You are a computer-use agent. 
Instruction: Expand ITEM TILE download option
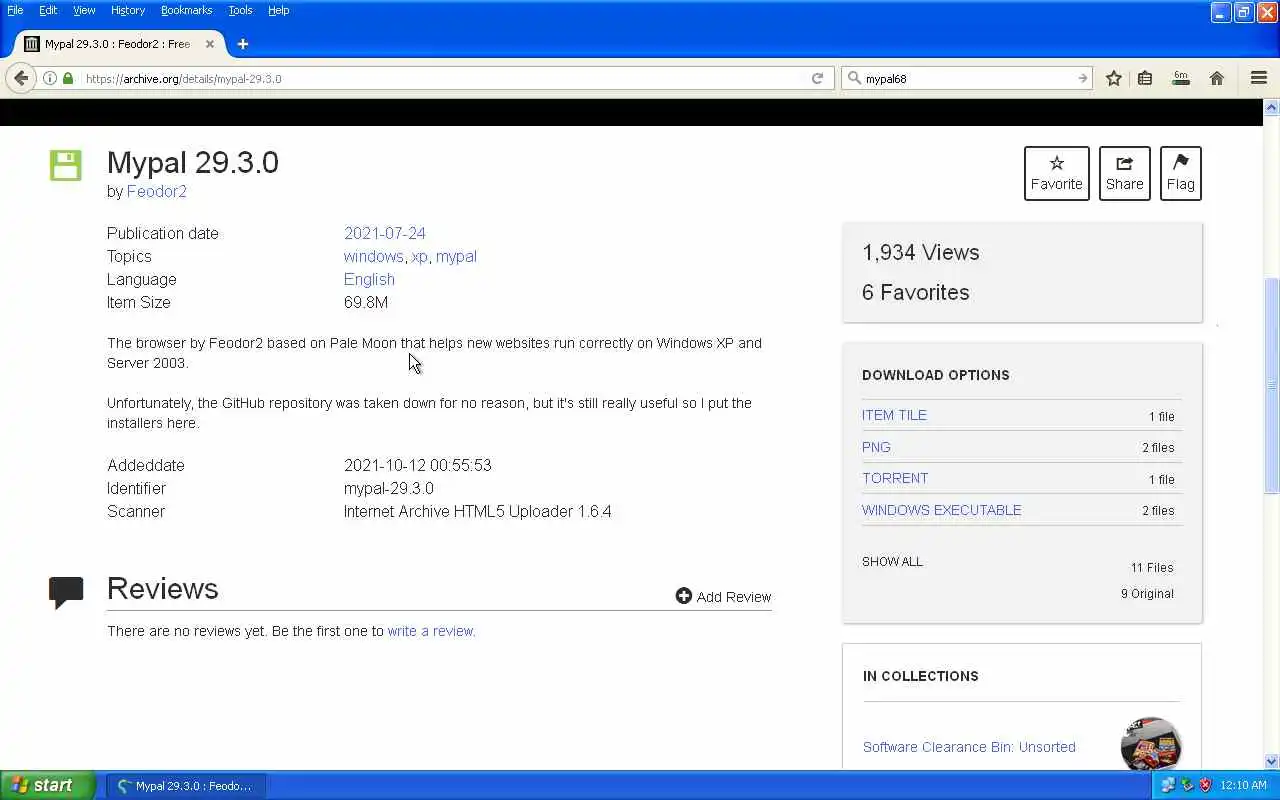coord(894,415)
